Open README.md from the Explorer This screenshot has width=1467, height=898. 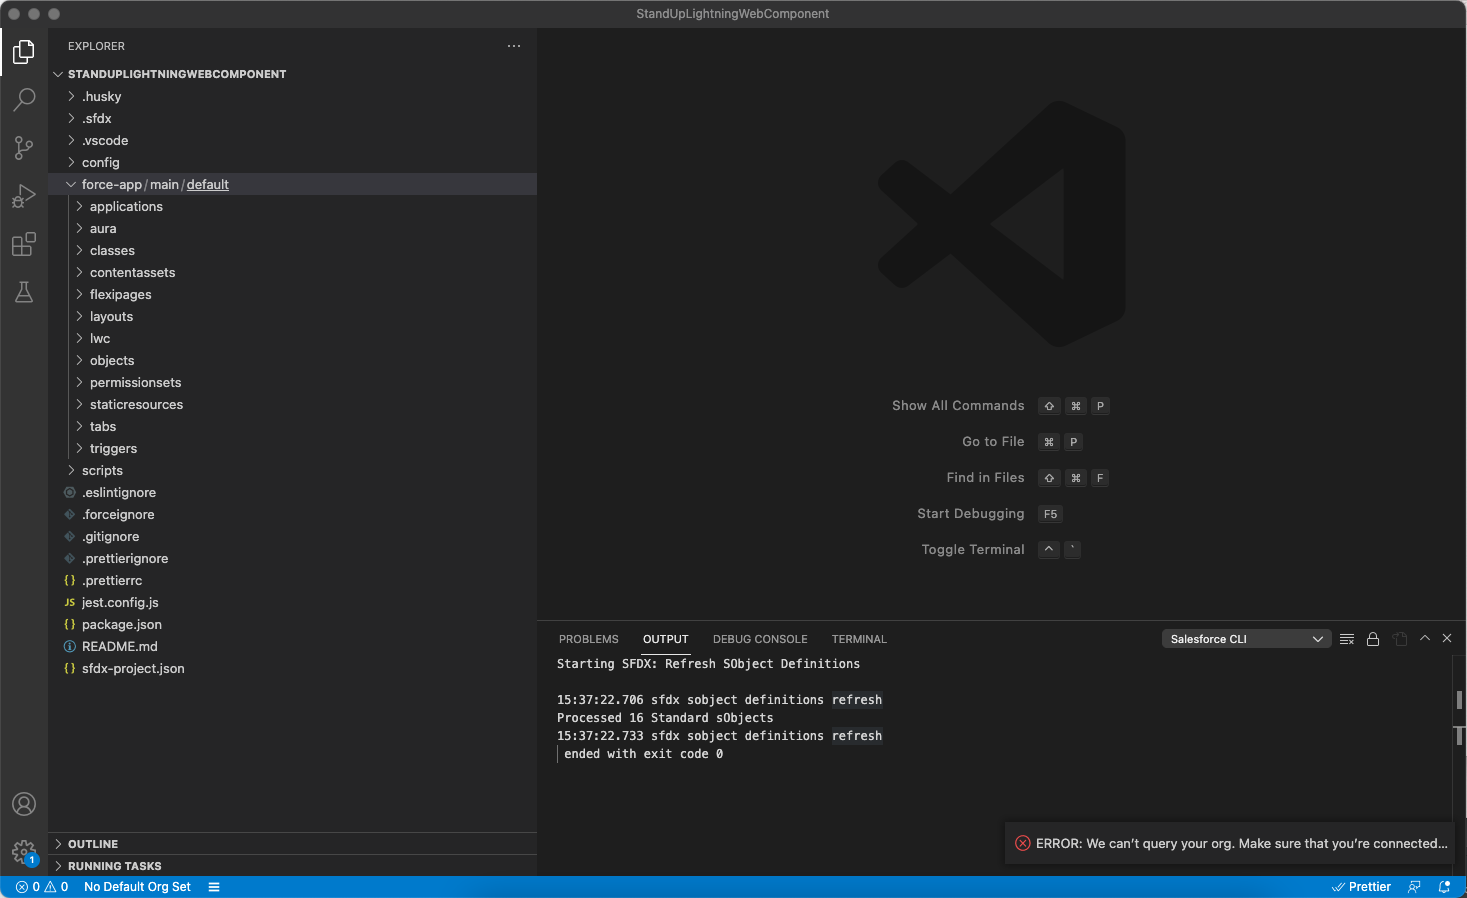pos(119,646)
